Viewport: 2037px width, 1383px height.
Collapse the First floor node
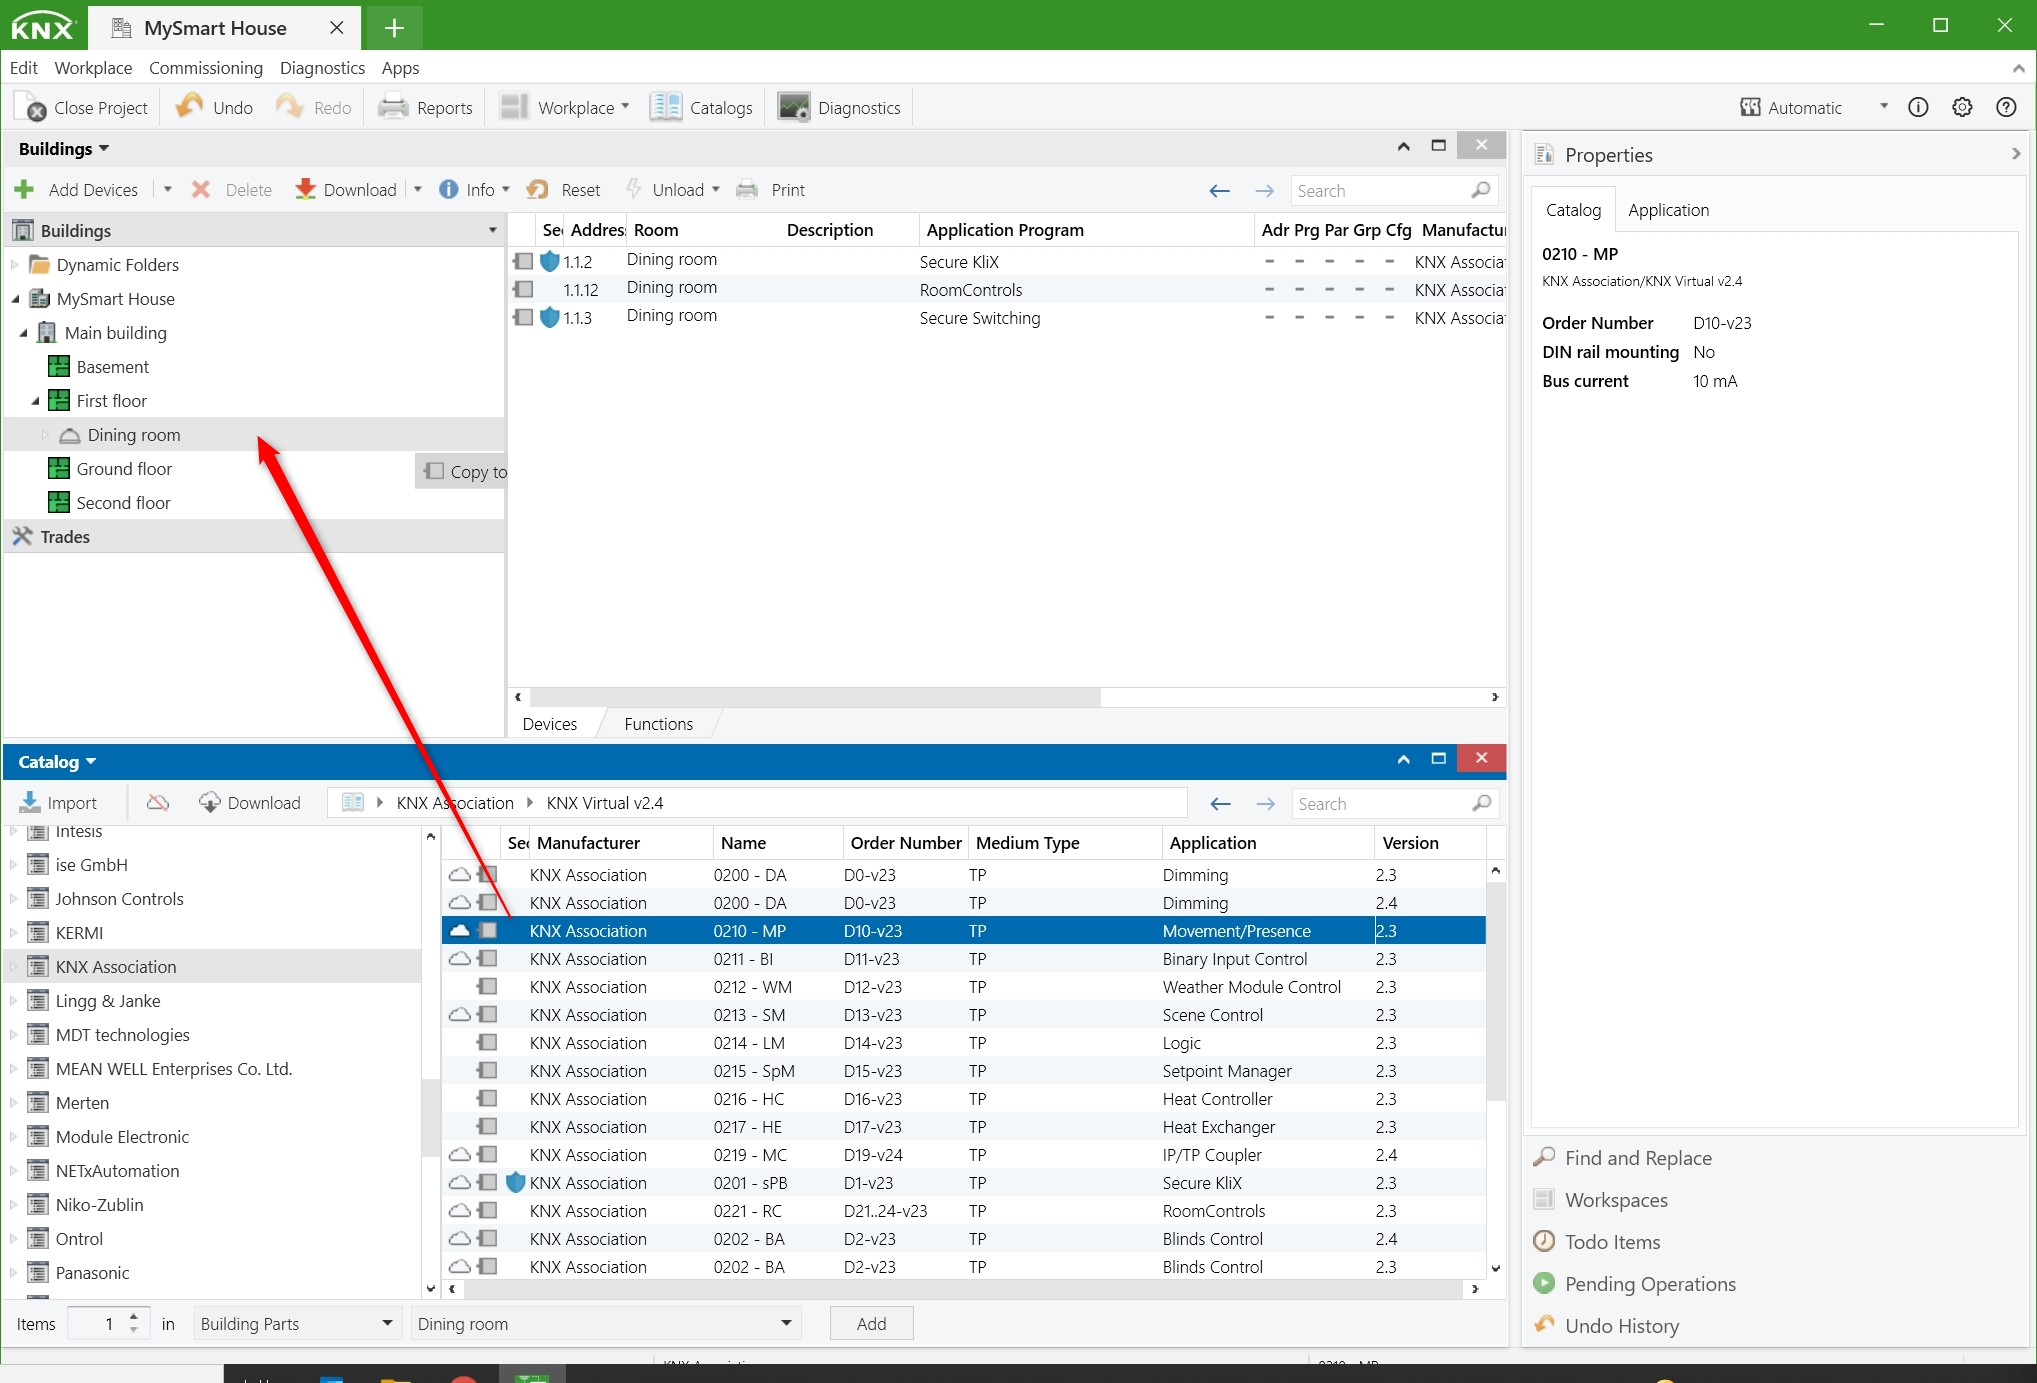click(36, 400)
